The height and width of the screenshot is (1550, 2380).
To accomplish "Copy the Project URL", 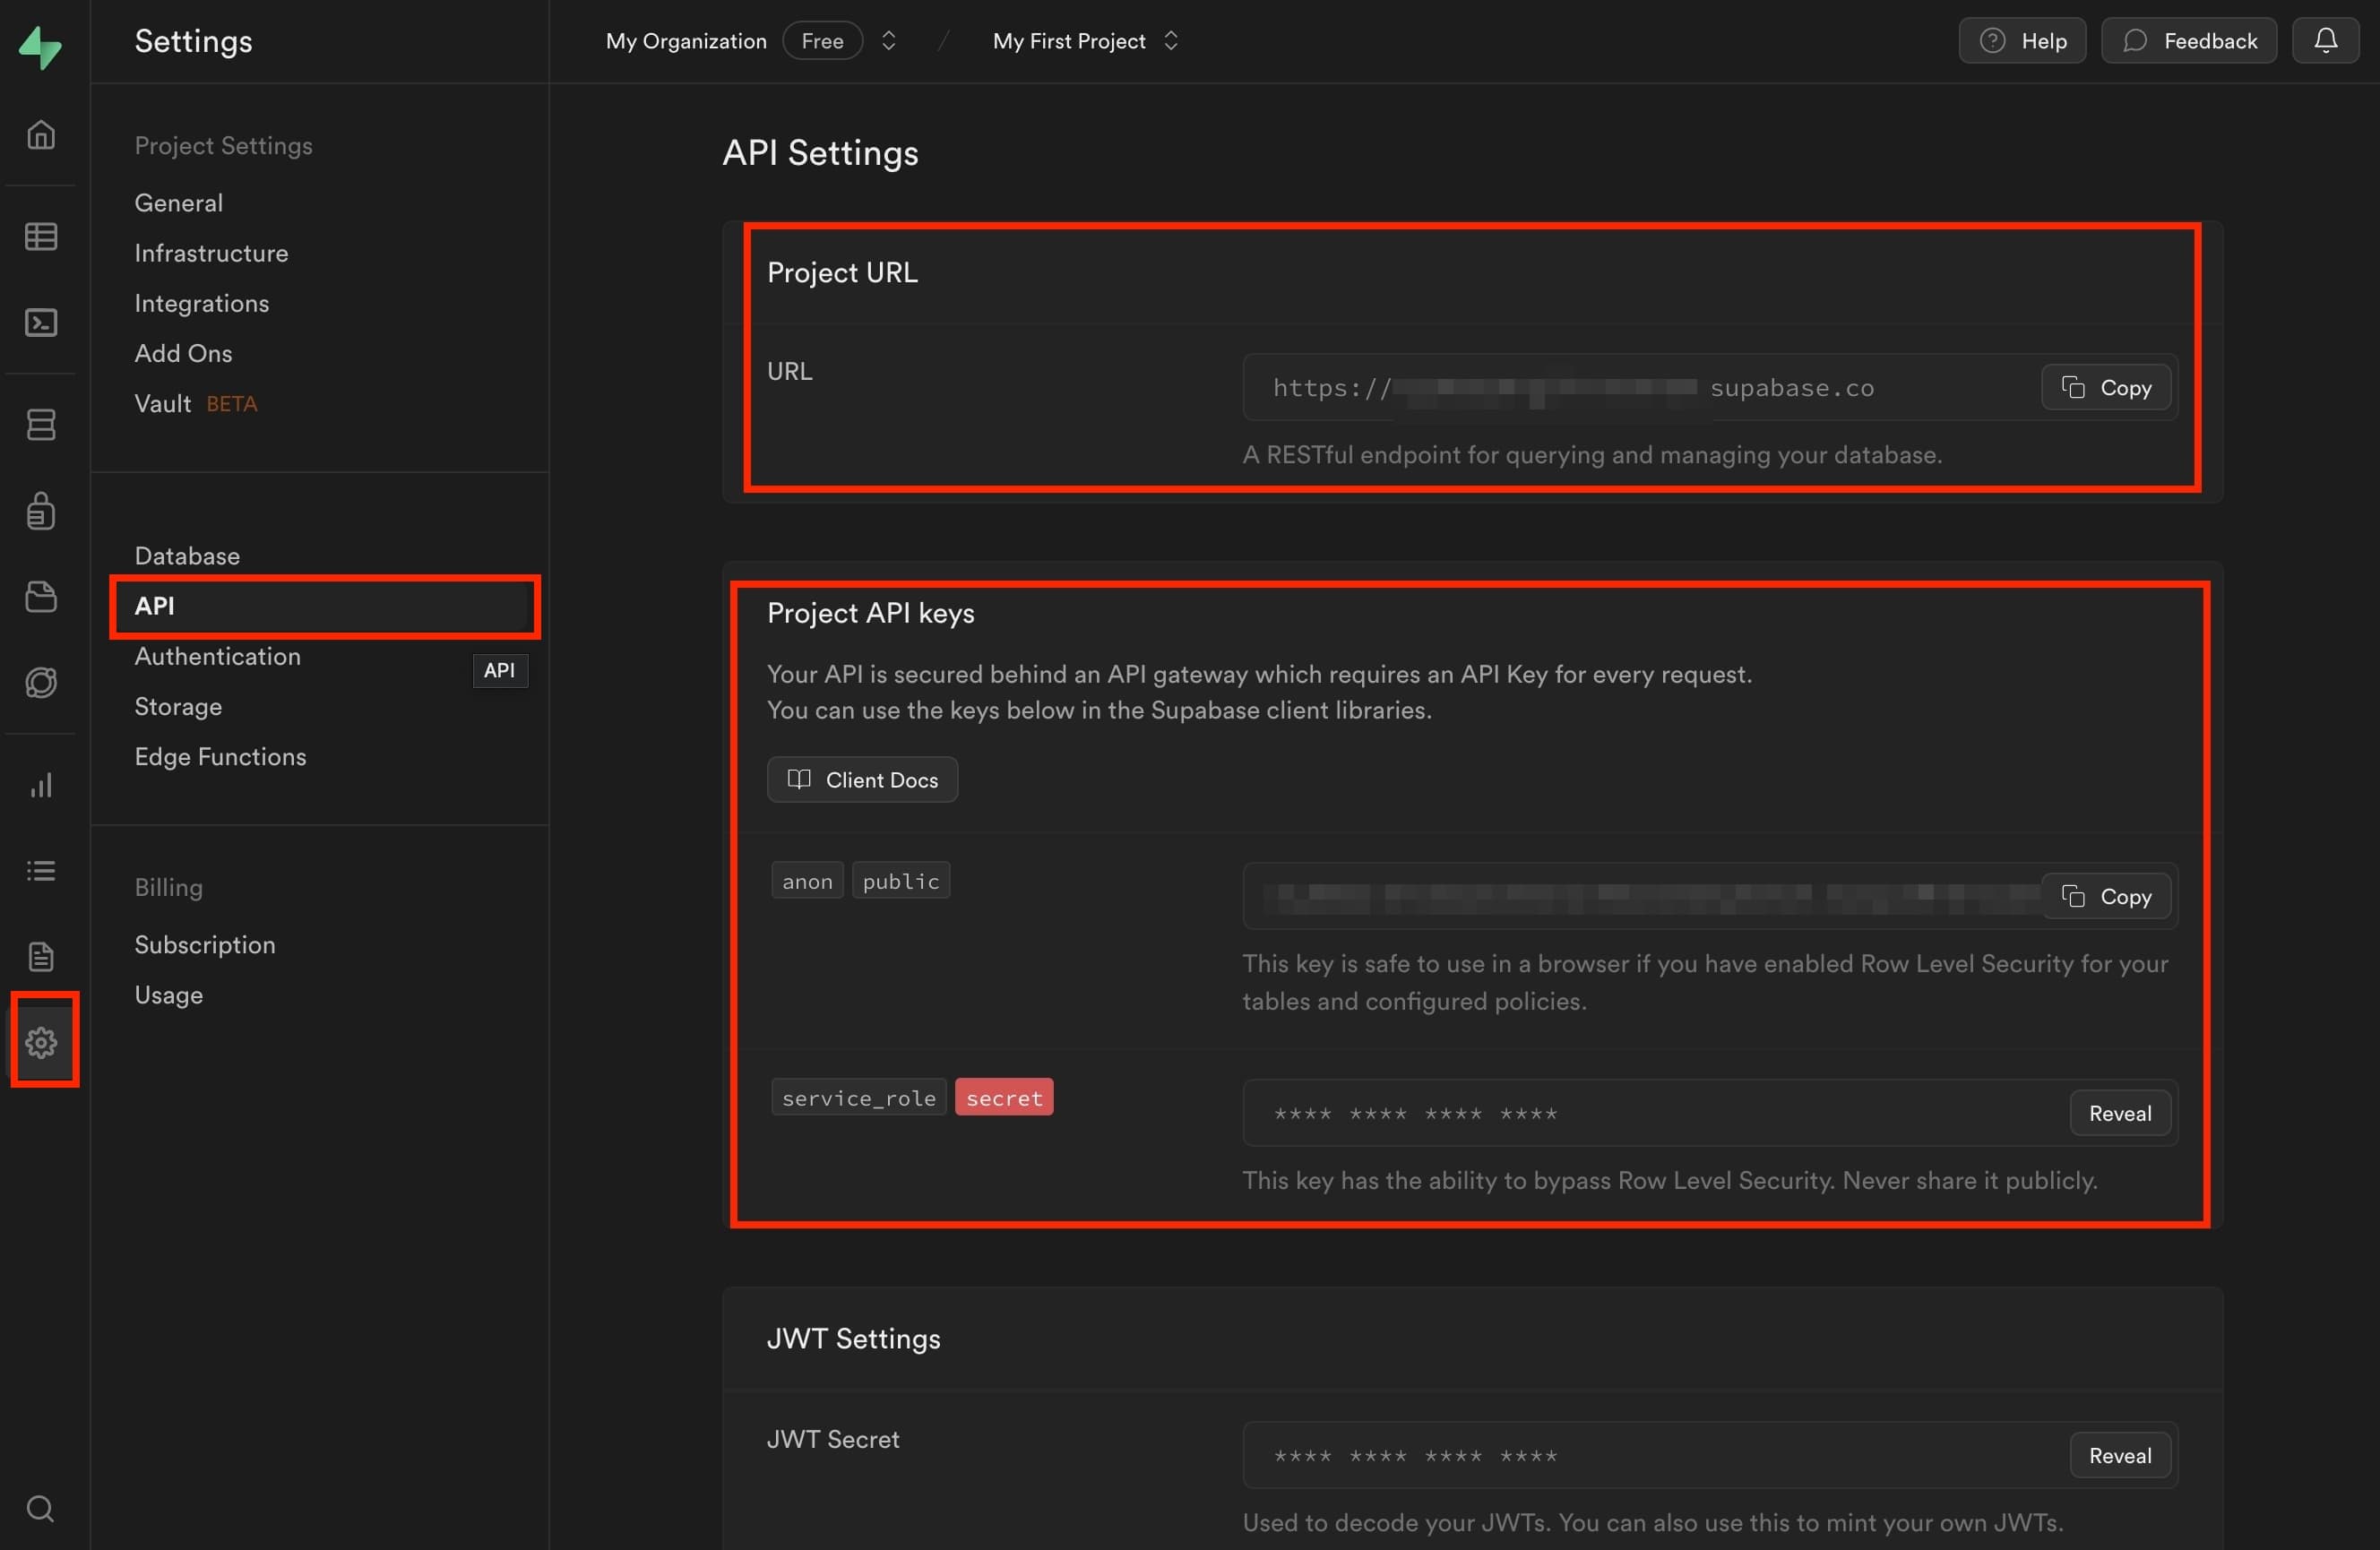I will 2106,388.
